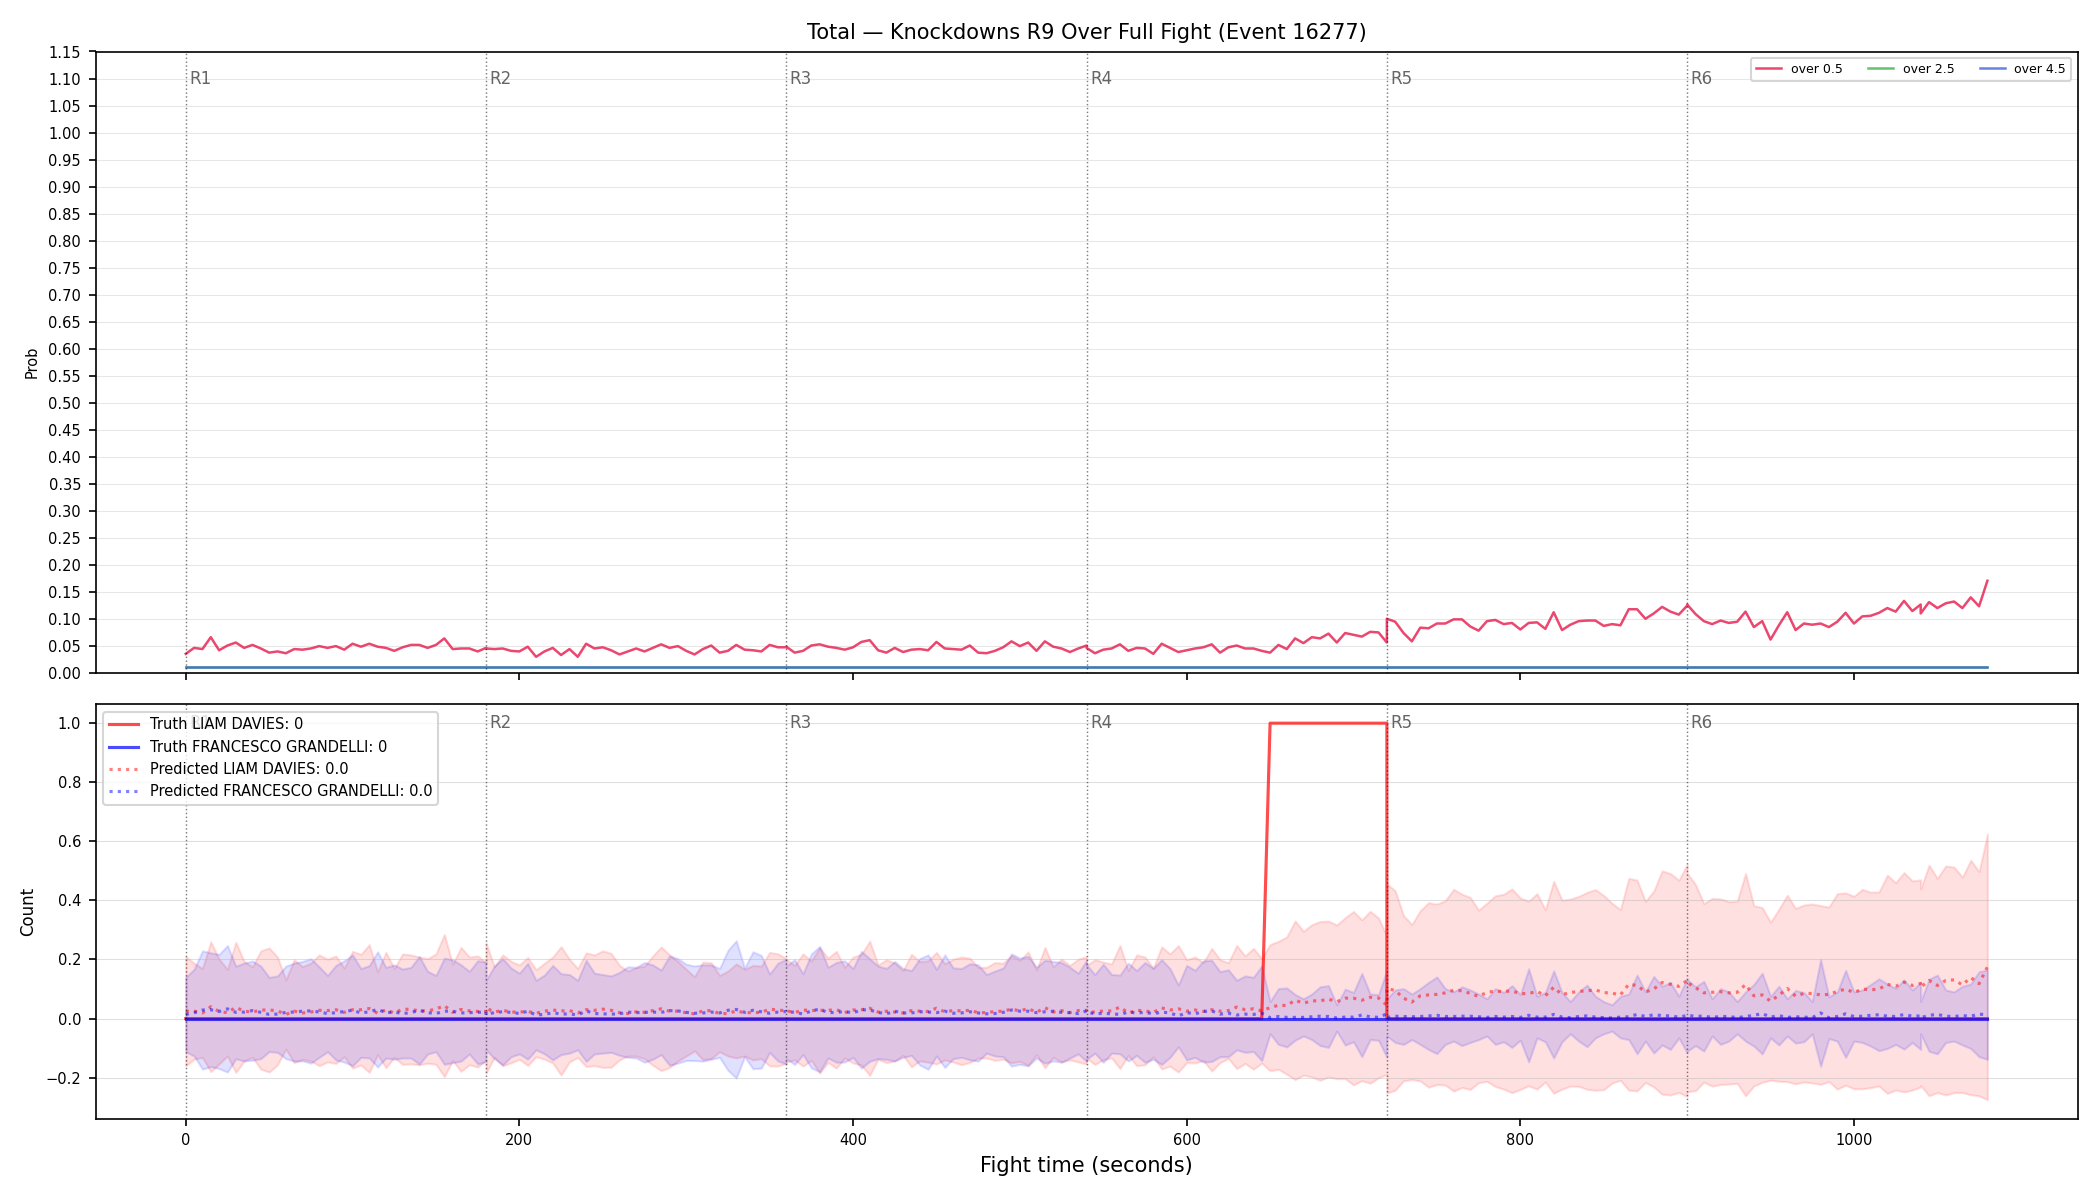Viewport: 2100px width, 1200px height.
Task: Click the 0.75 tick on the Prob axis
Action: tap(65, 269)
